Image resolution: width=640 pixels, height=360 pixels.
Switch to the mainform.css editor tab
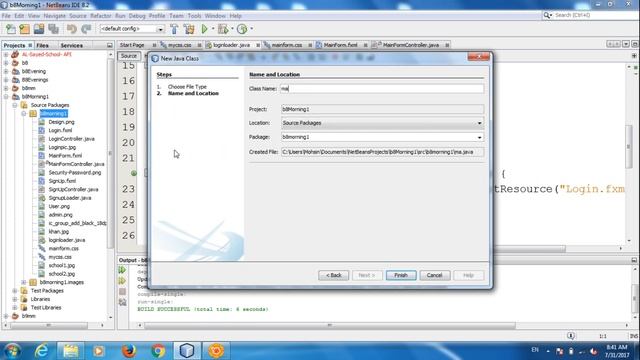pyautogui.click(x=287, y=45)
